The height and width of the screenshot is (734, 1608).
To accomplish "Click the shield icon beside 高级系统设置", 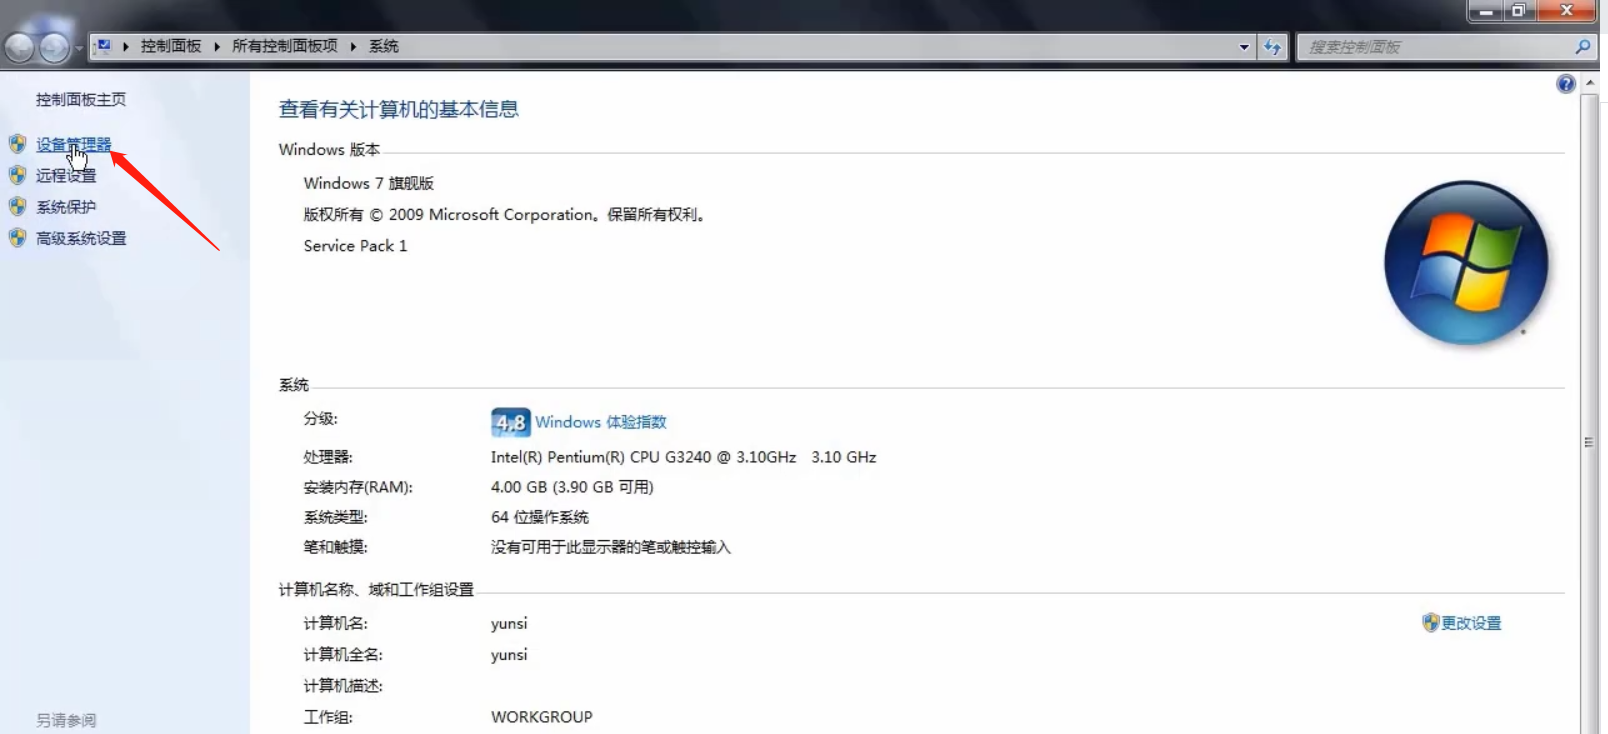I will point(17,238).
